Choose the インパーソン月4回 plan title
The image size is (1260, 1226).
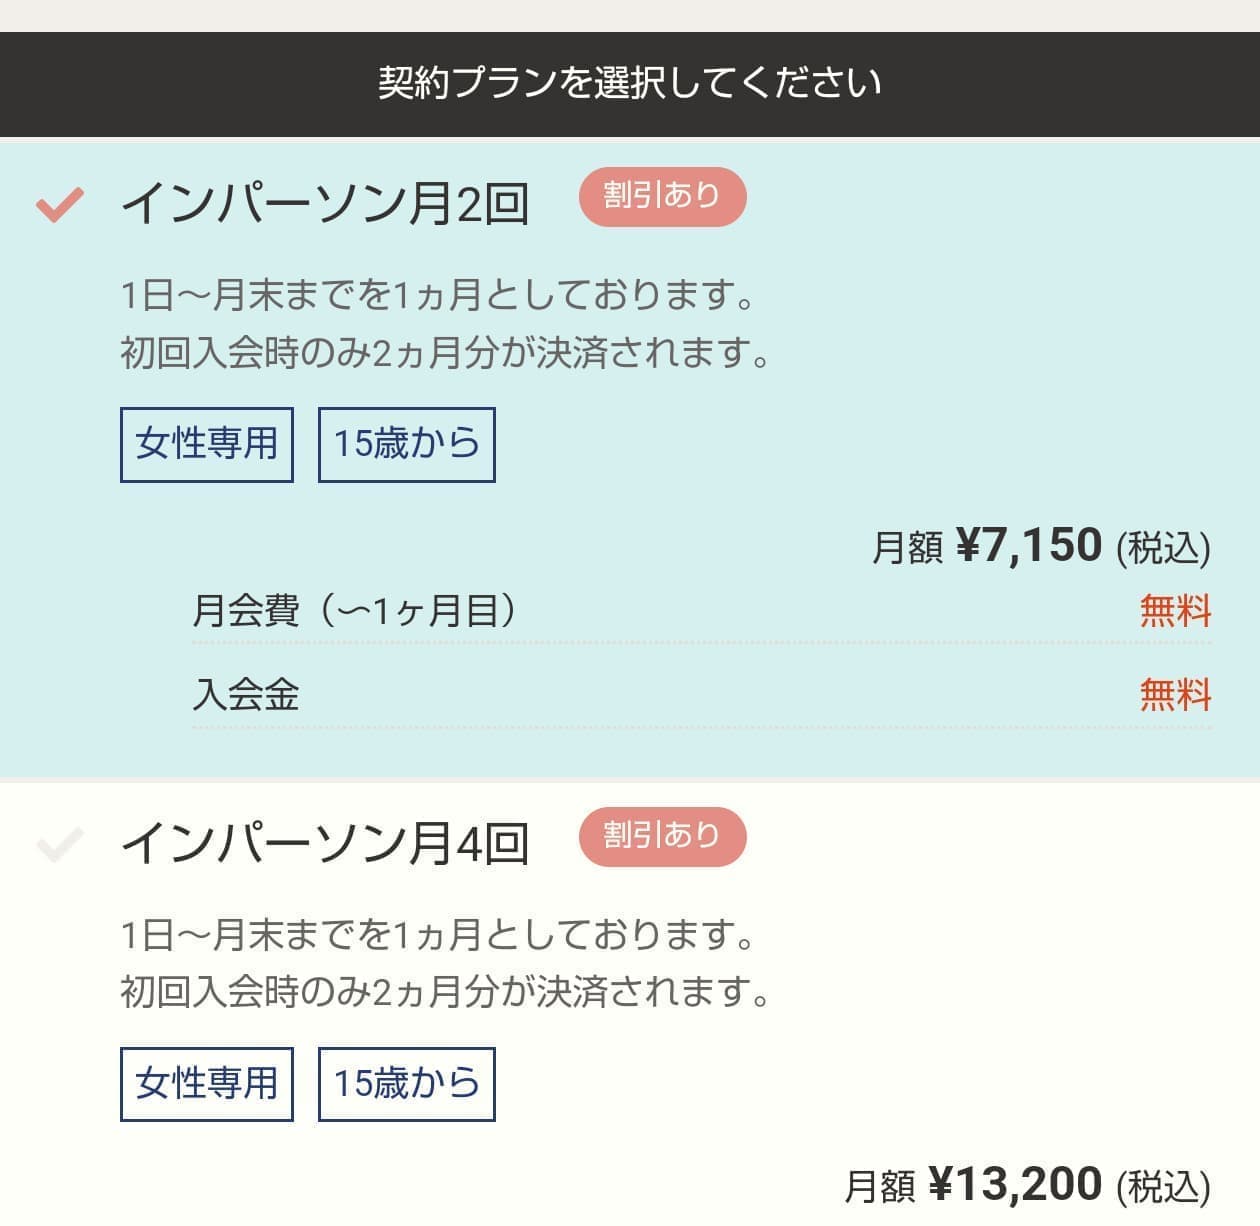[x=324, y=844]
